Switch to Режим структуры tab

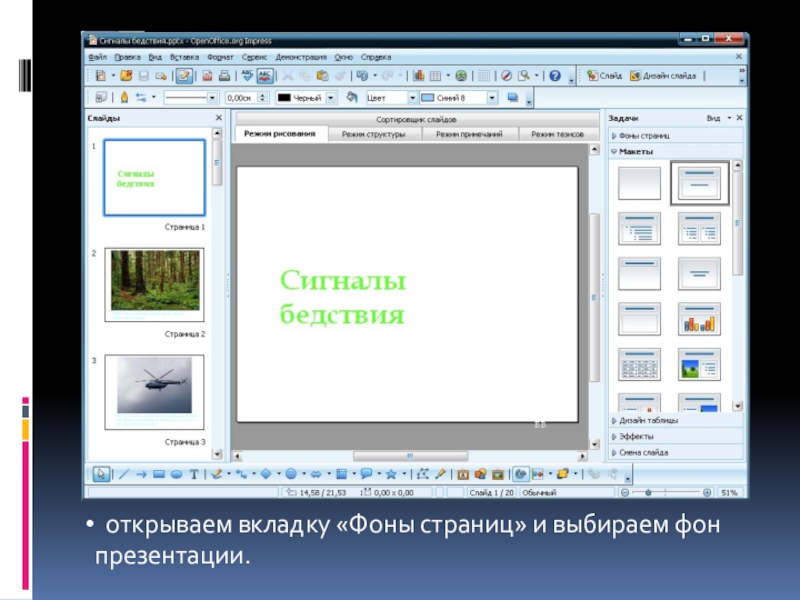(373, 134)
